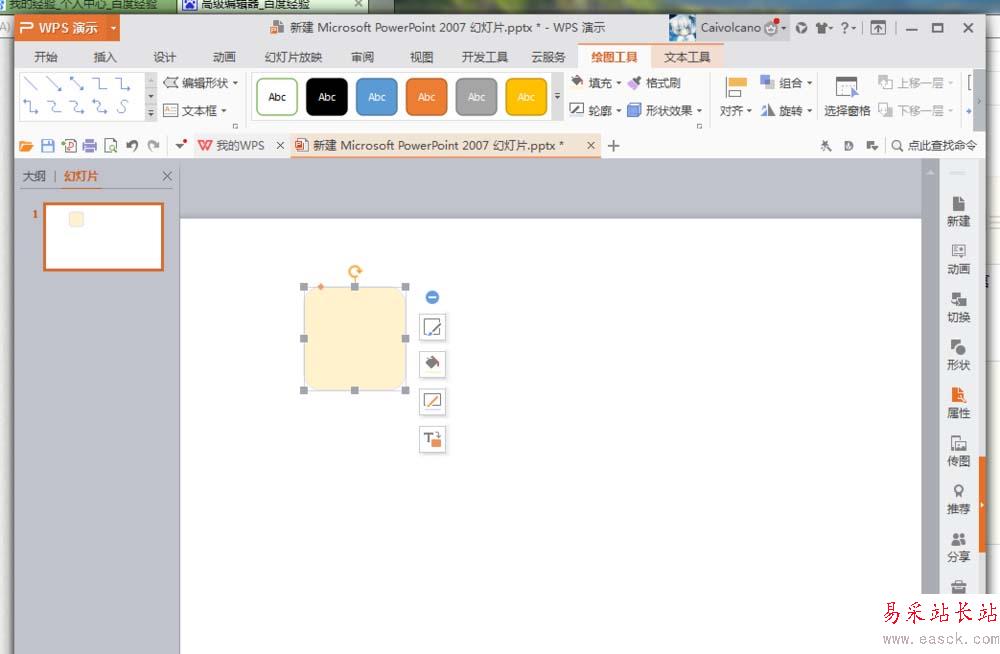Open the 文本框 dropdown
Image resolution: width=1000 pixels, height=654 pixels.
(195, 110)
